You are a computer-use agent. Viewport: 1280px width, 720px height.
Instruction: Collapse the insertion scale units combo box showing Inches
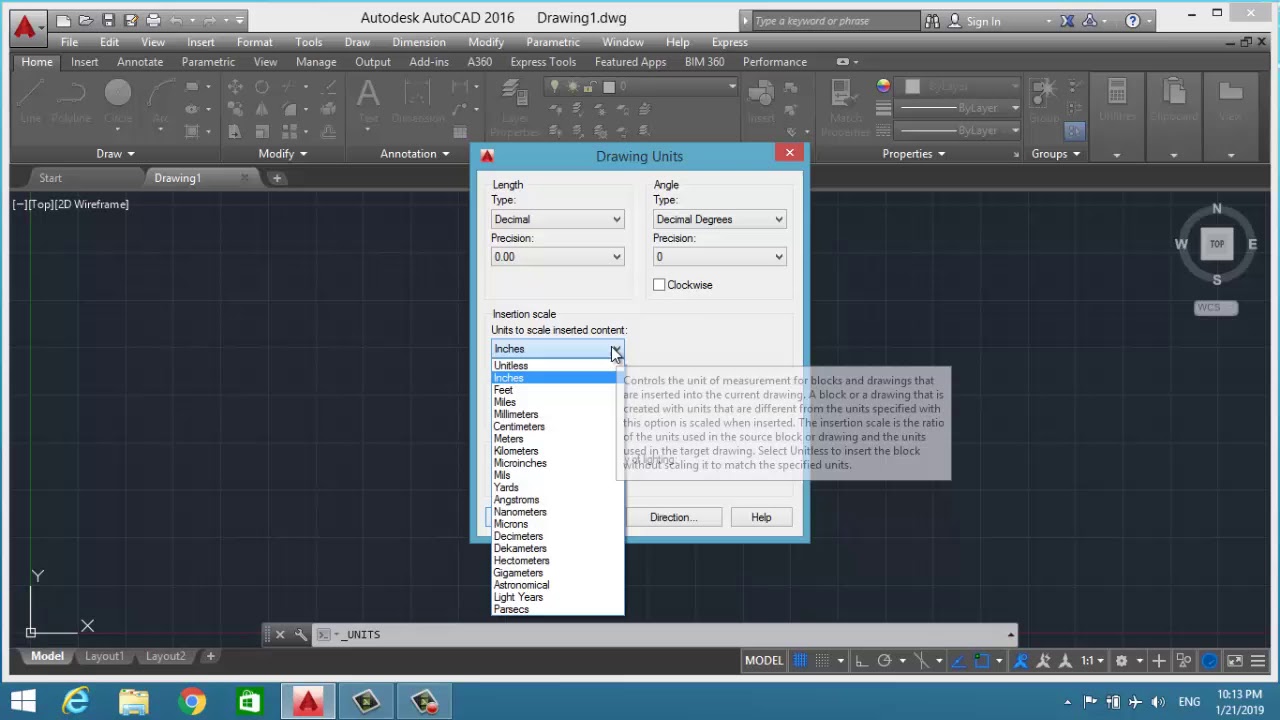[557, 349]
